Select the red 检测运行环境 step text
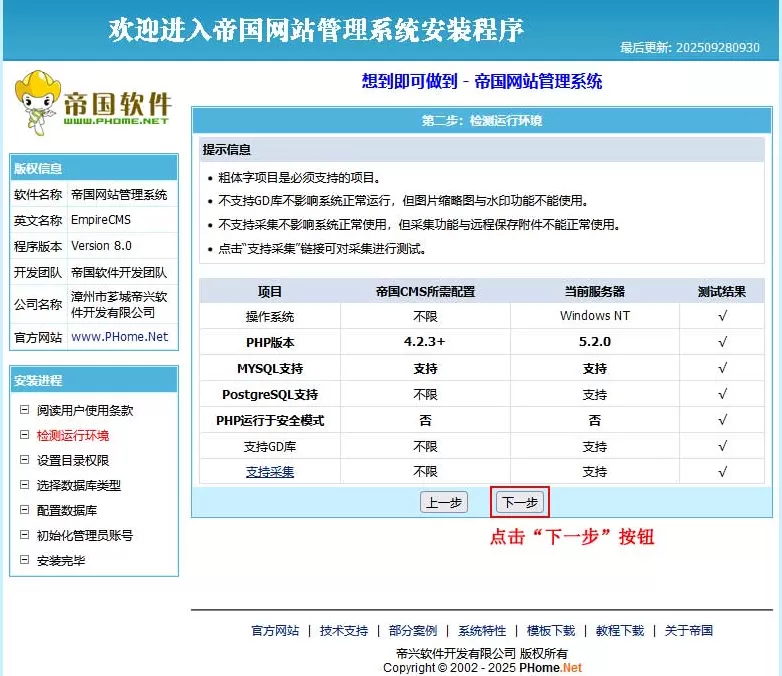This screenshot has width=782, height=676. pos(73,435)
